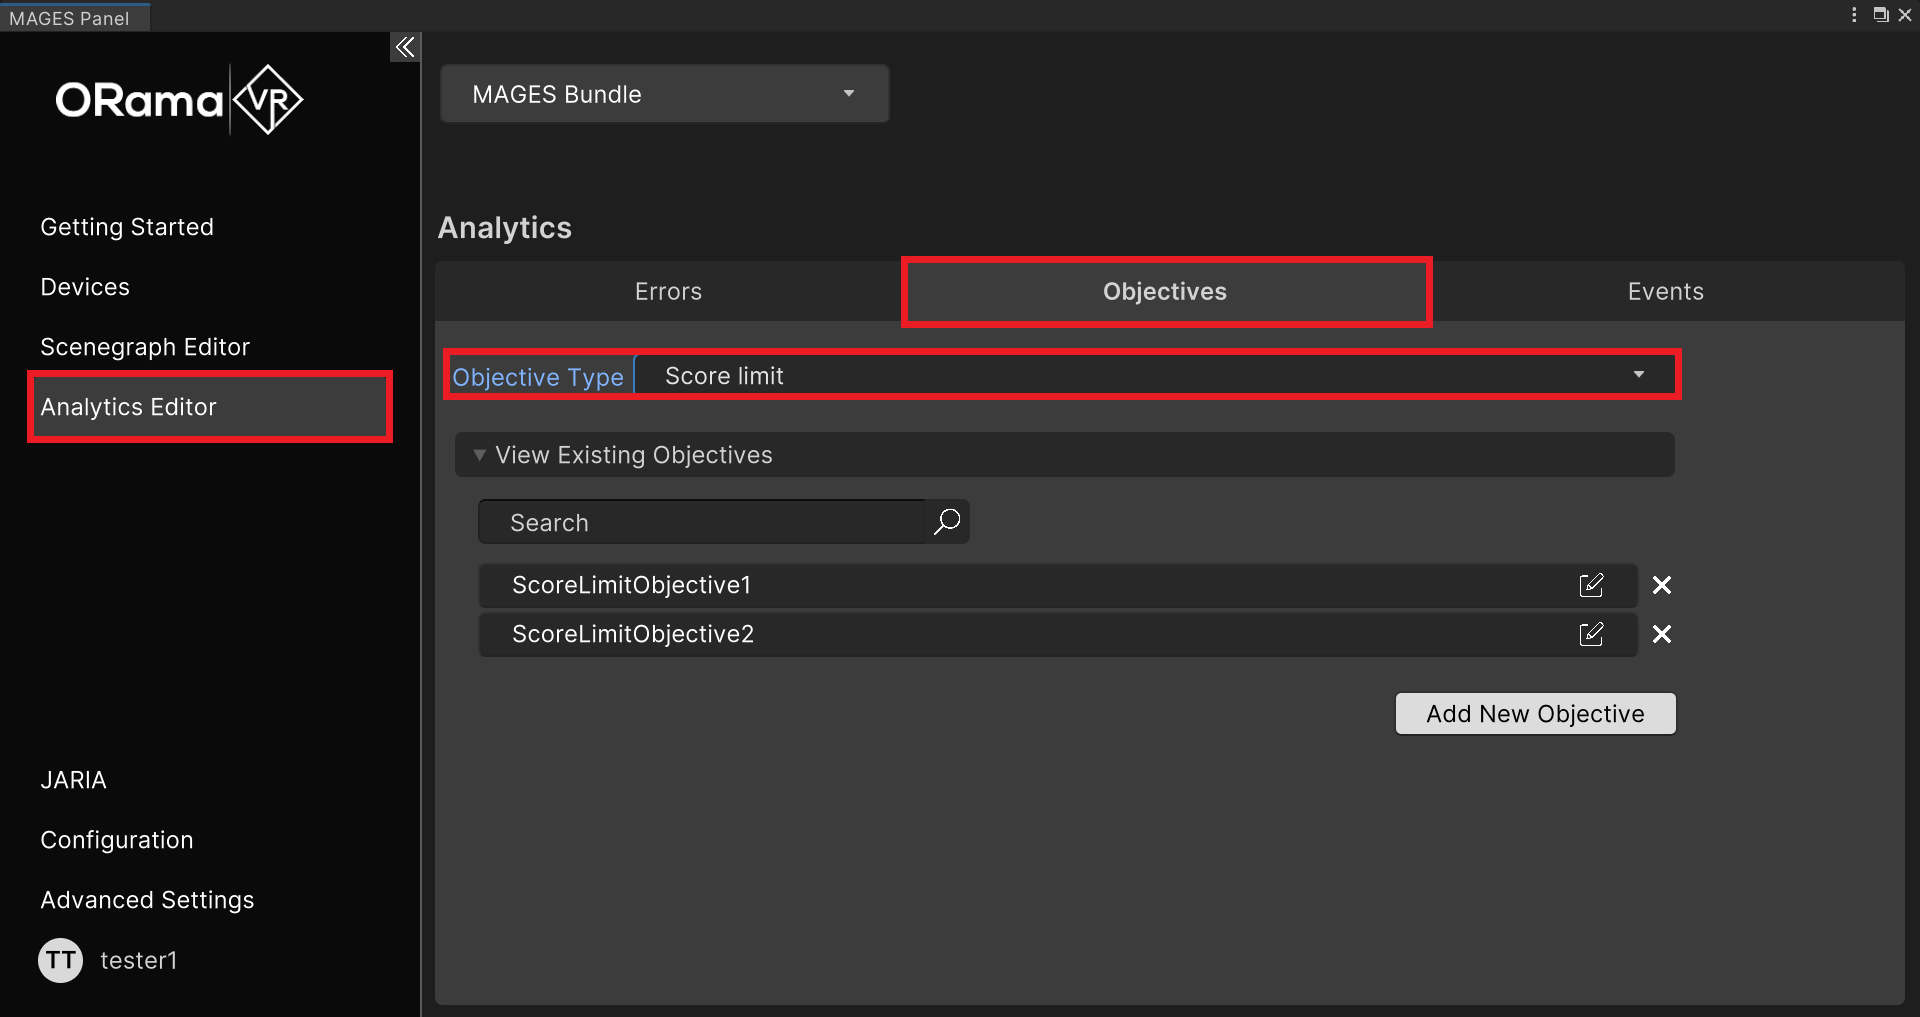Edit ScoreLimitObjective1 using the pencil icon
Viewport: 1920px width, 1017px height.
click(x=1590, y=585)
